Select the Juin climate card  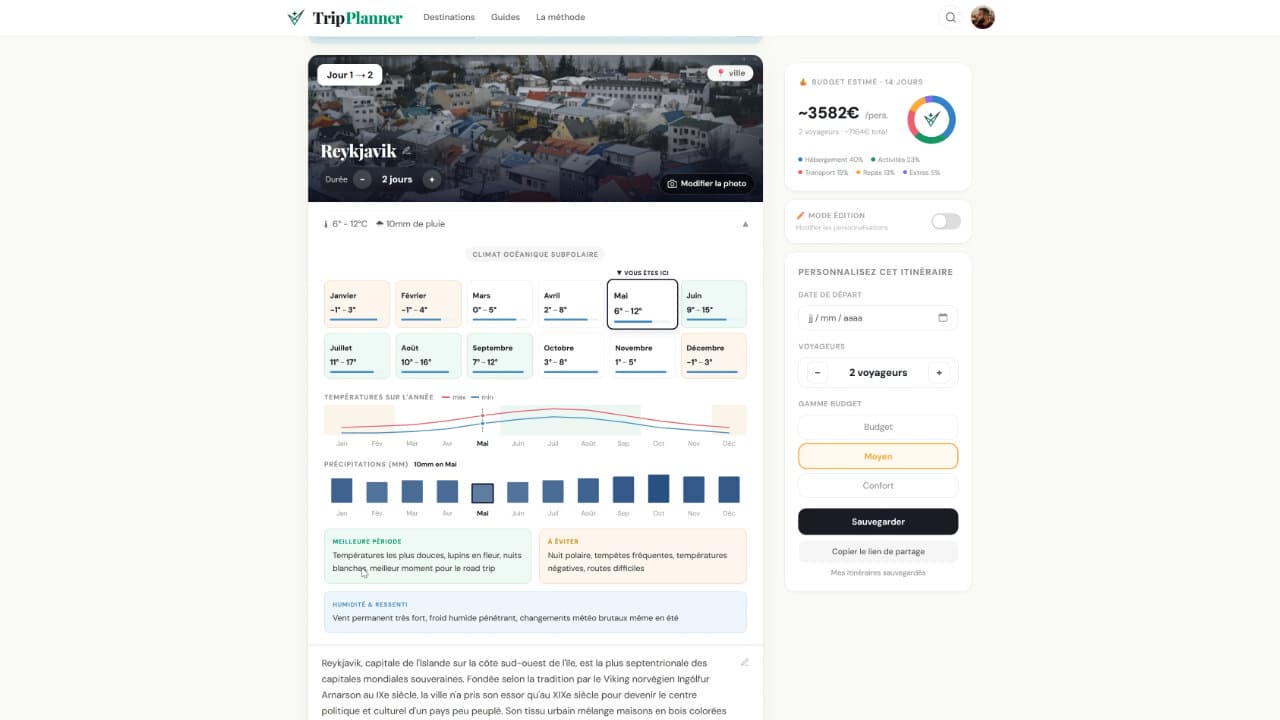(x=714, y=305)
